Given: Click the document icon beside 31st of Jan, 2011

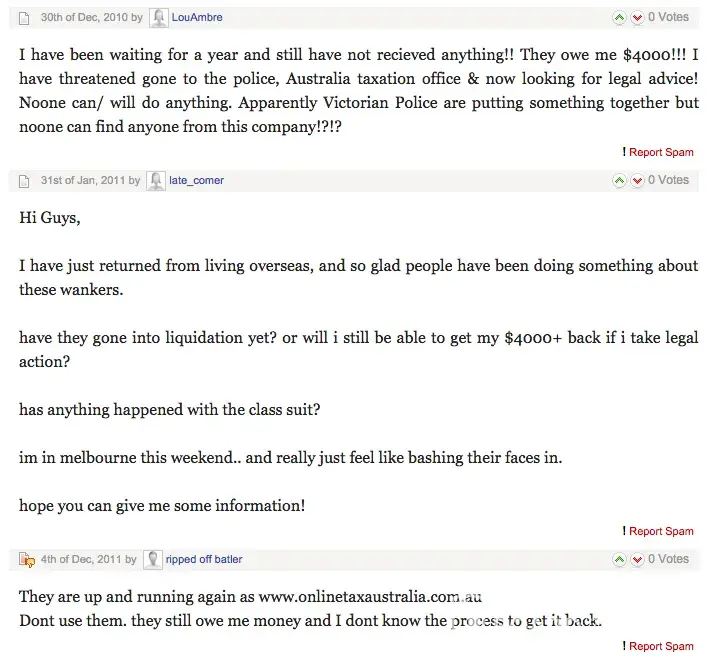Looking at the screenshot, I should pyautogui.click(x=25, y=181).
